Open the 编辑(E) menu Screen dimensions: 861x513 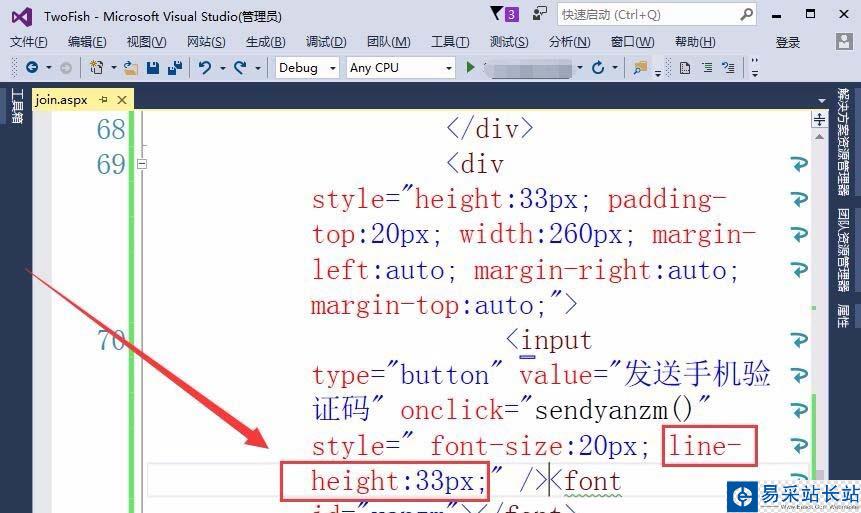tap(87, 42)
